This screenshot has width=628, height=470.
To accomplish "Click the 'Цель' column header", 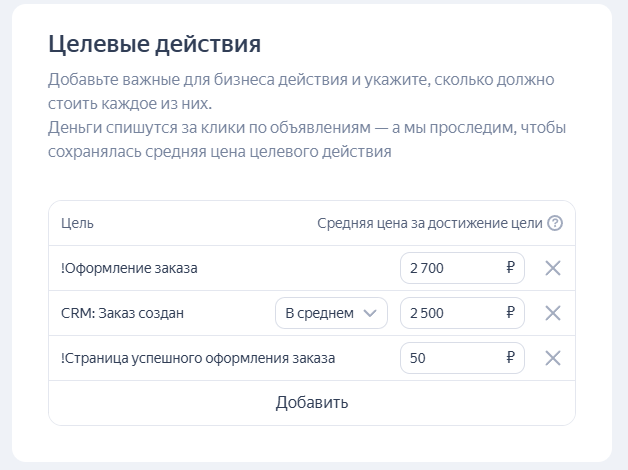I will (x=77, y=223).
